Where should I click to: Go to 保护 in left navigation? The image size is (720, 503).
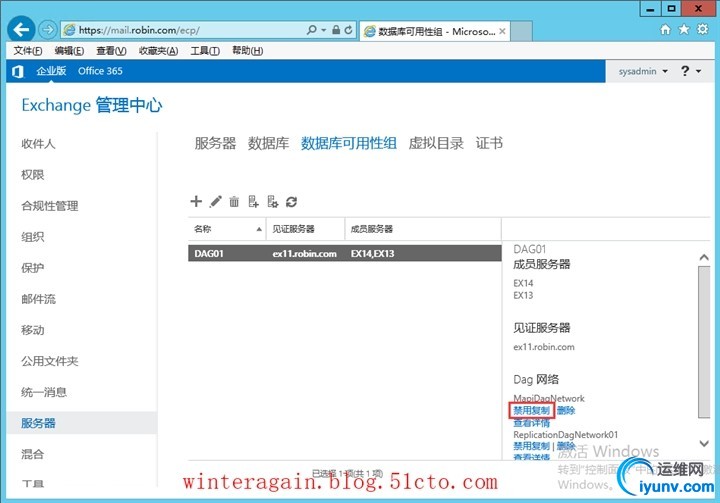32,268
